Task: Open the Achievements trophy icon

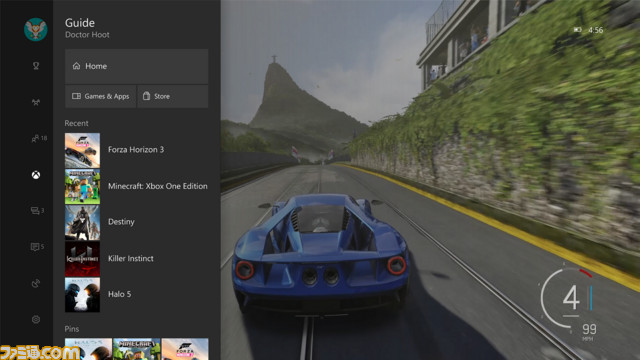Action: [x=36, y=66]
